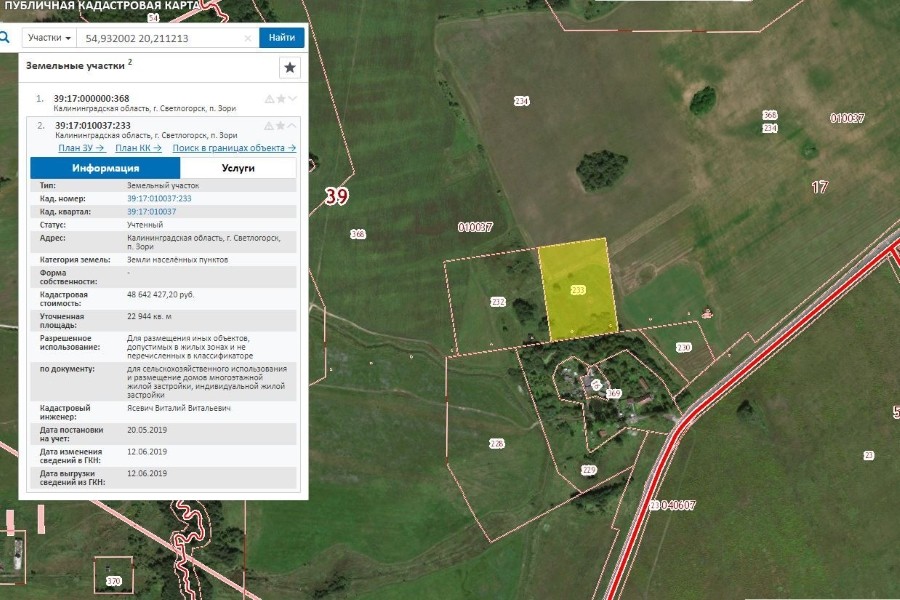Expand details of parcel 39:17:000000:368
Image resolution: width=900 pixels, height=600 pixels.
coord(292,98)
